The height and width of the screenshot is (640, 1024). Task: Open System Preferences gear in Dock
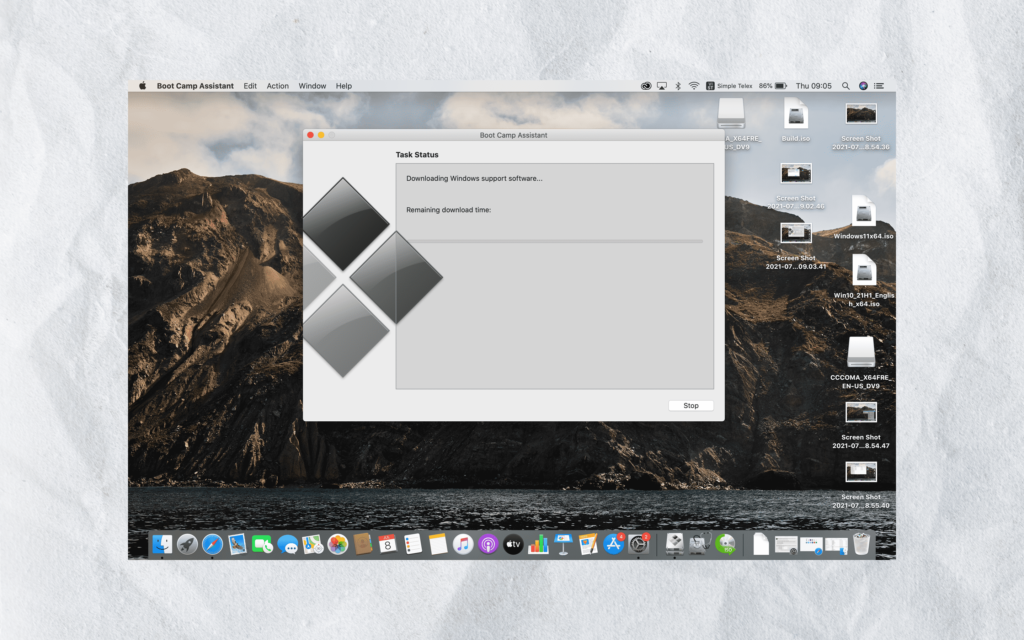(638, 544)
